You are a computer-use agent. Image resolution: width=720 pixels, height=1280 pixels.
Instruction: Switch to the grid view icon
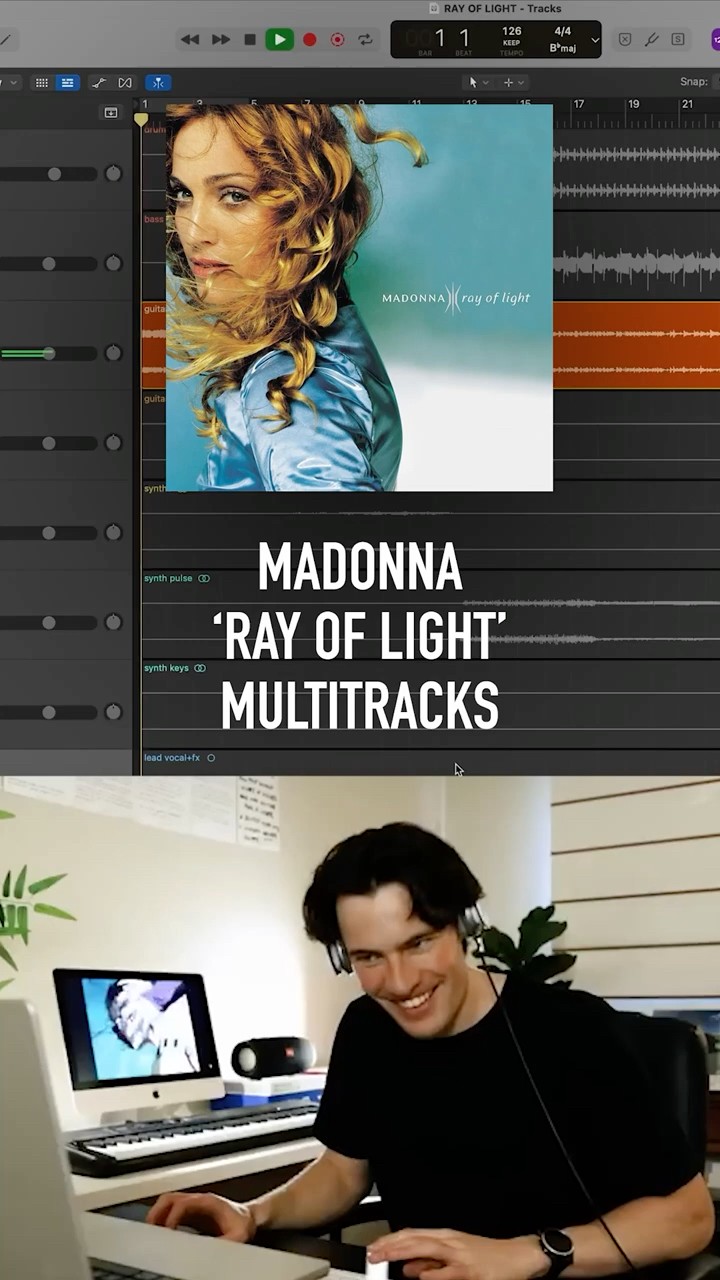pyautogui.click(x=42, y=83)
